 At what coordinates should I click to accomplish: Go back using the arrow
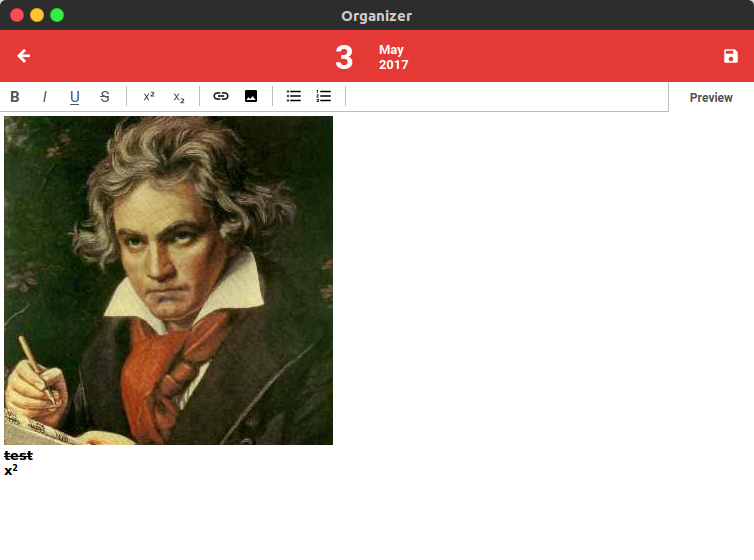point(24,56)
